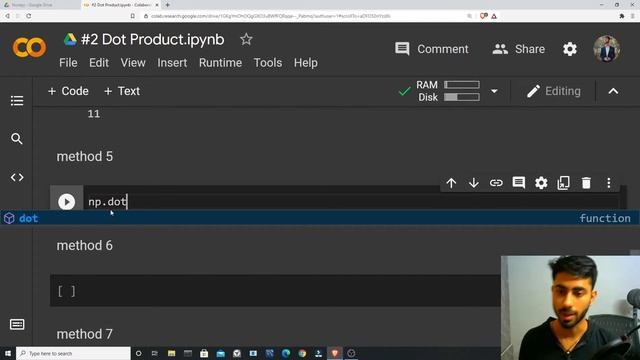Open the Edit menu

(99, 63)
